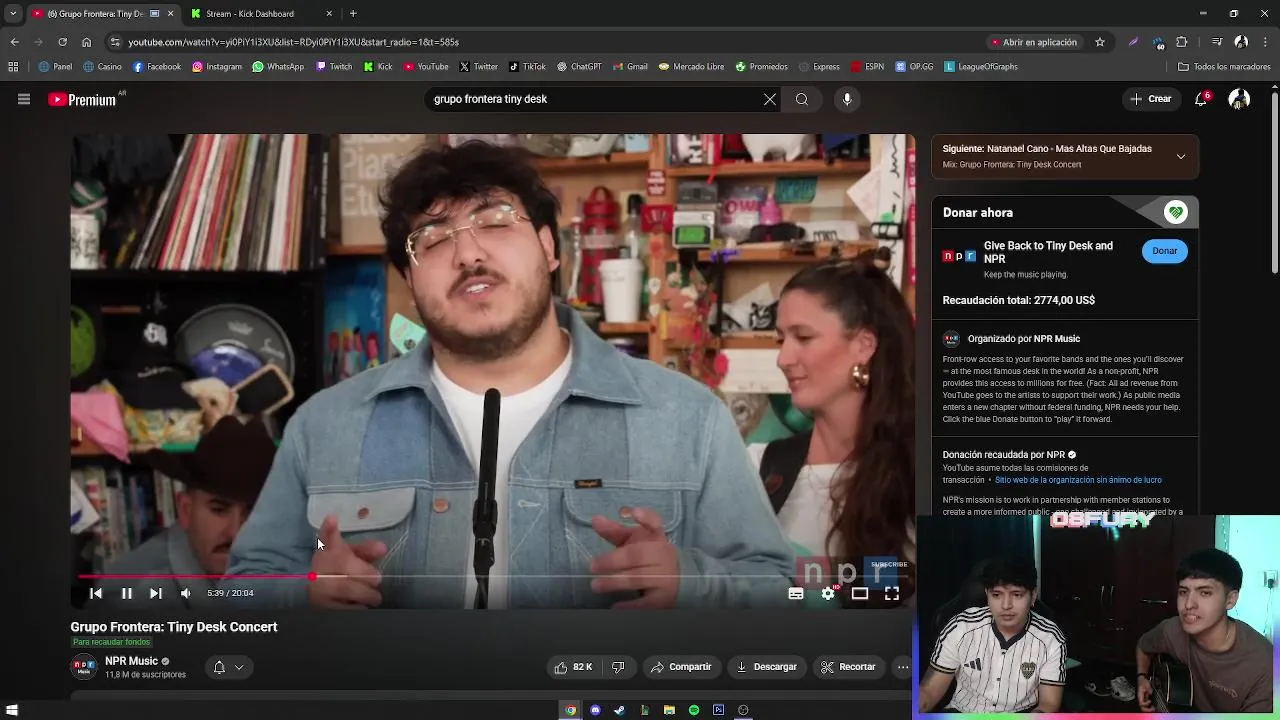Clear the search box with X

click(x=770, y=99)
